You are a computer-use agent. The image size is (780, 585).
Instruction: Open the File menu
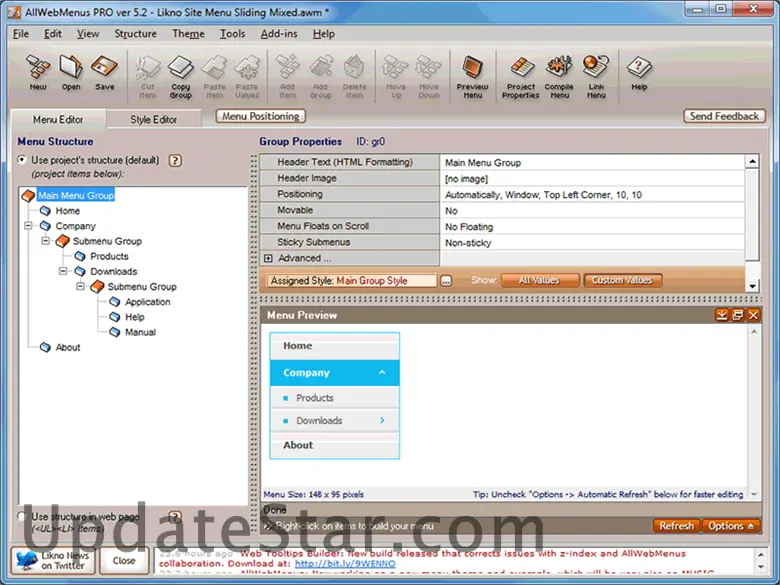point(21,34)
